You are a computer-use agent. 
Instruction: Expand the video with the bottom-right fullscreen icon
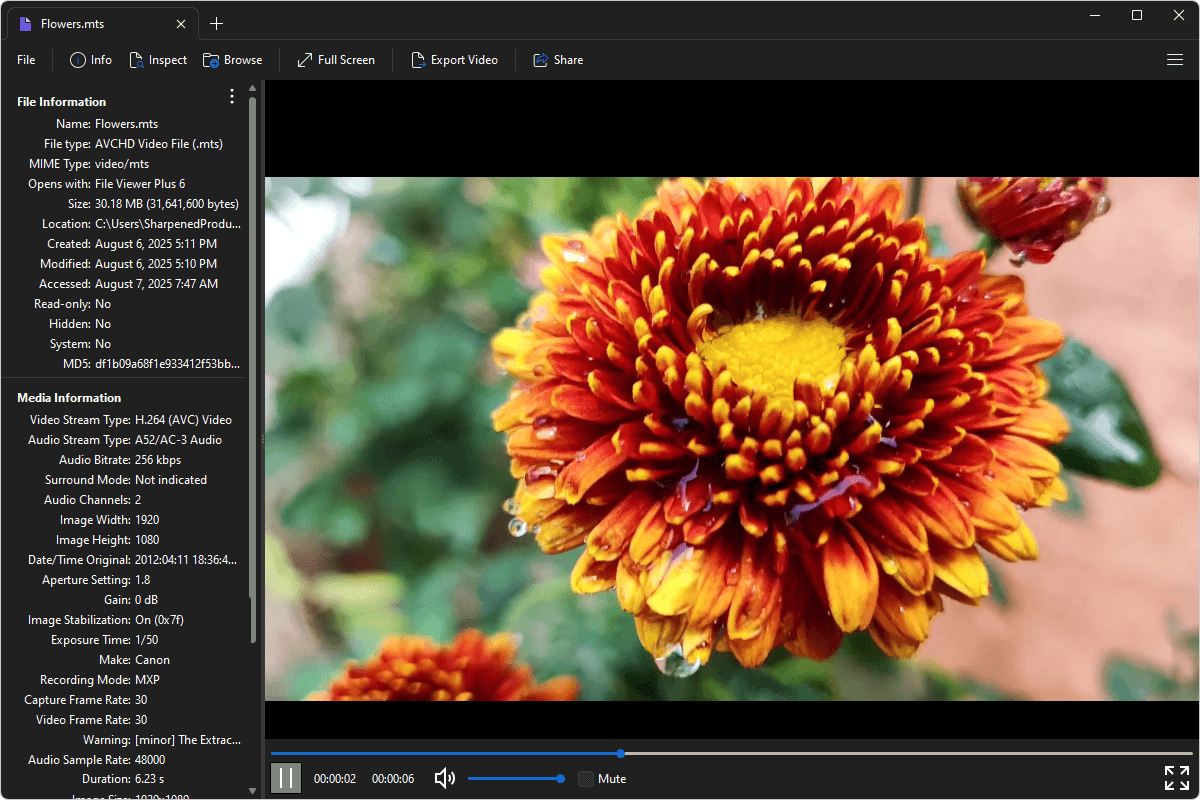[x=1177, y=778]
